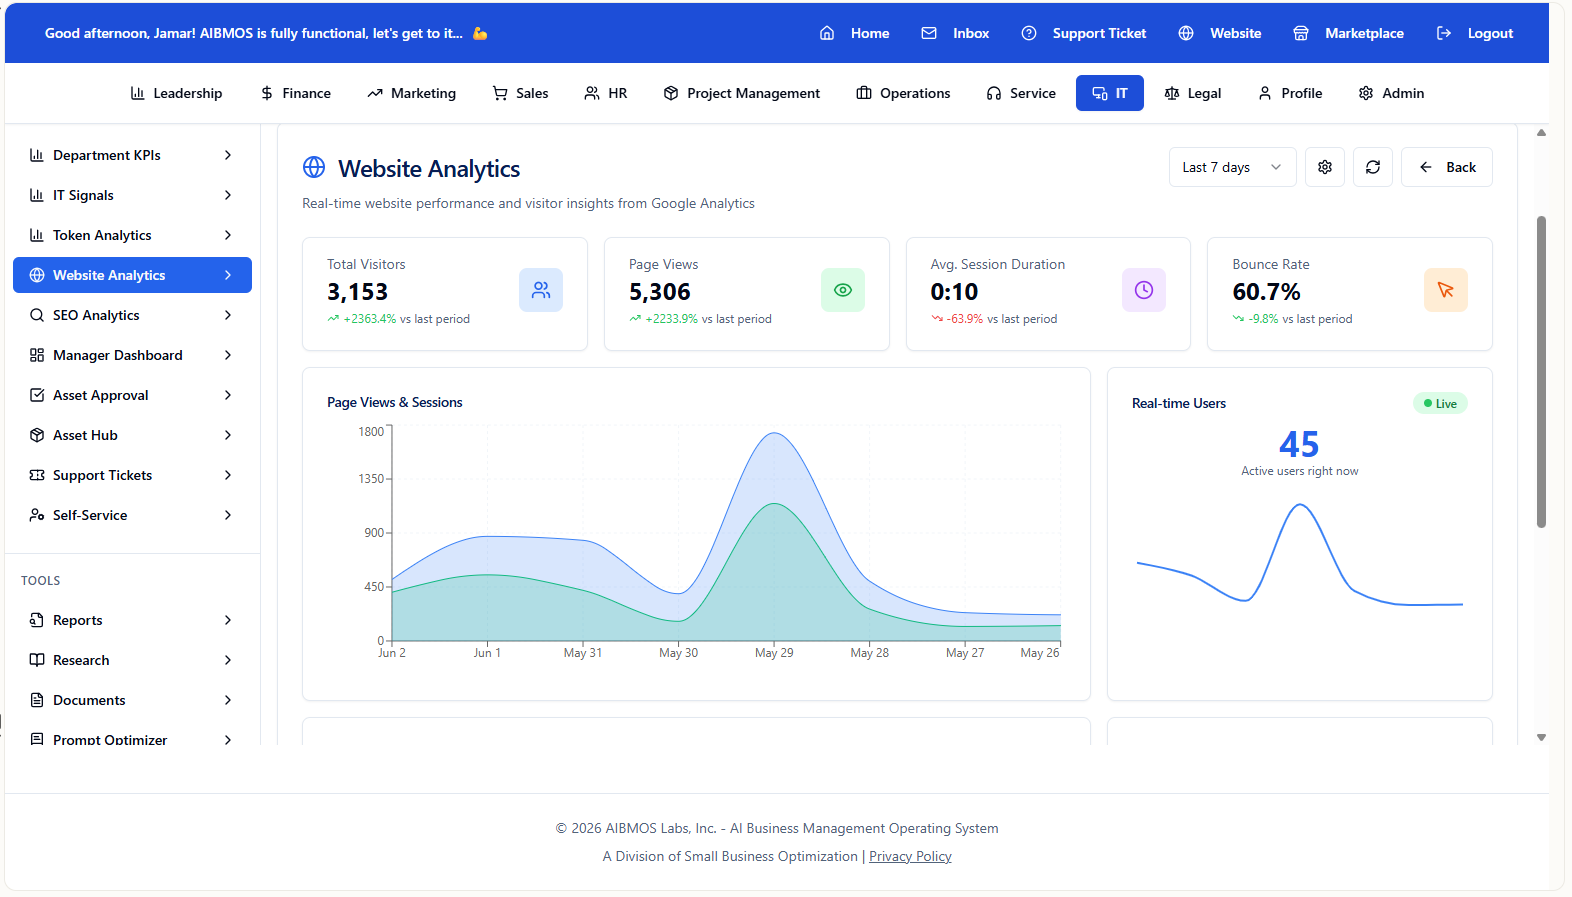Click the May 29 peak on Page Views chart
The width and height of the screenshot is (1572, 897).
[774, 433]
